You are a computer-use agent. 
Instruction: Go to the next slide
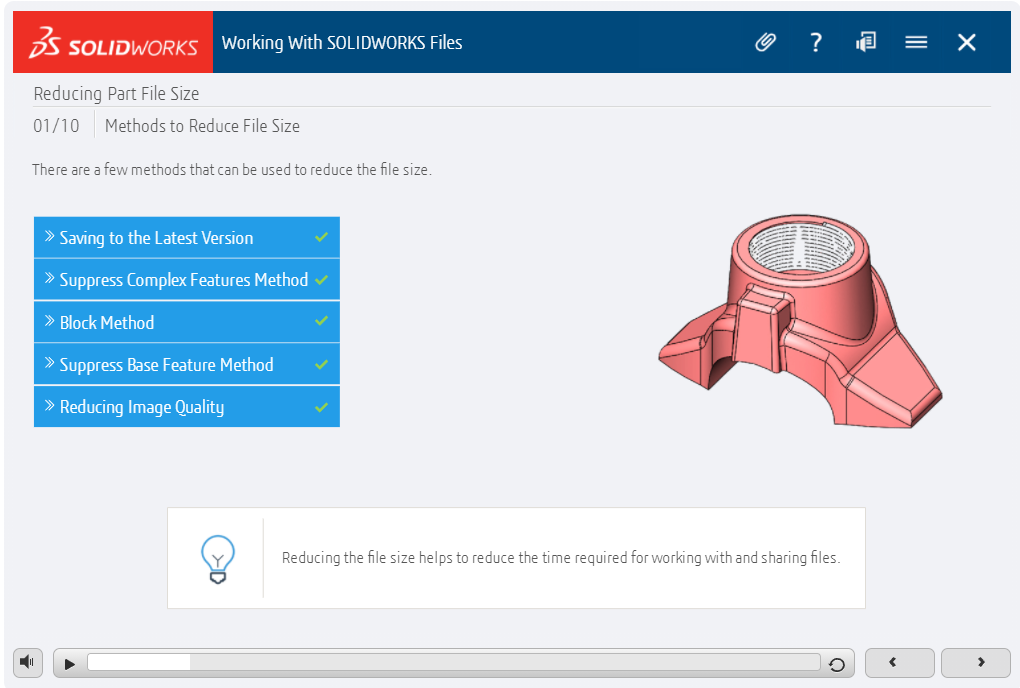coord(975,663)
